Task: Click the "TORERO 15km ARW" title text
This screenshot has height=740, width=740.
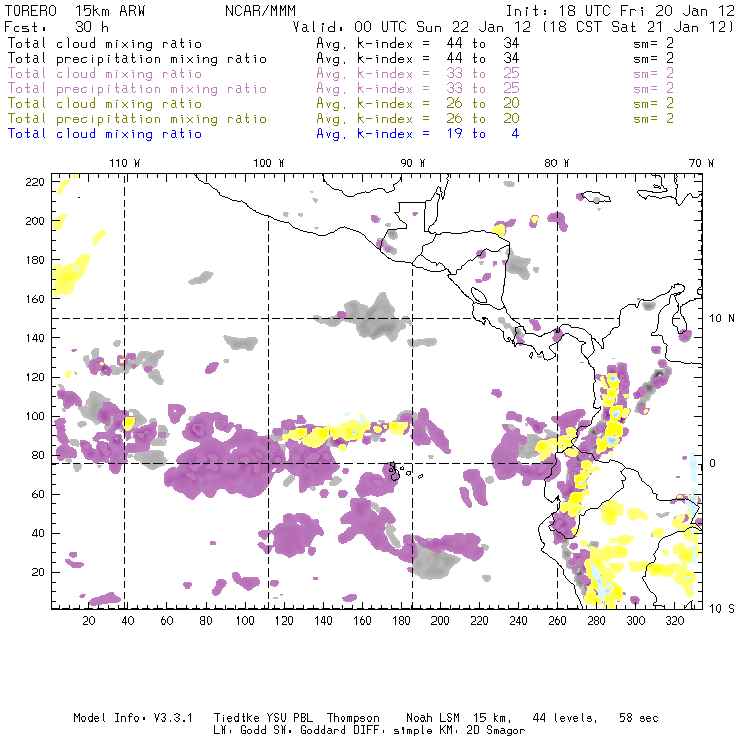Action: click(x=75, y=11)
